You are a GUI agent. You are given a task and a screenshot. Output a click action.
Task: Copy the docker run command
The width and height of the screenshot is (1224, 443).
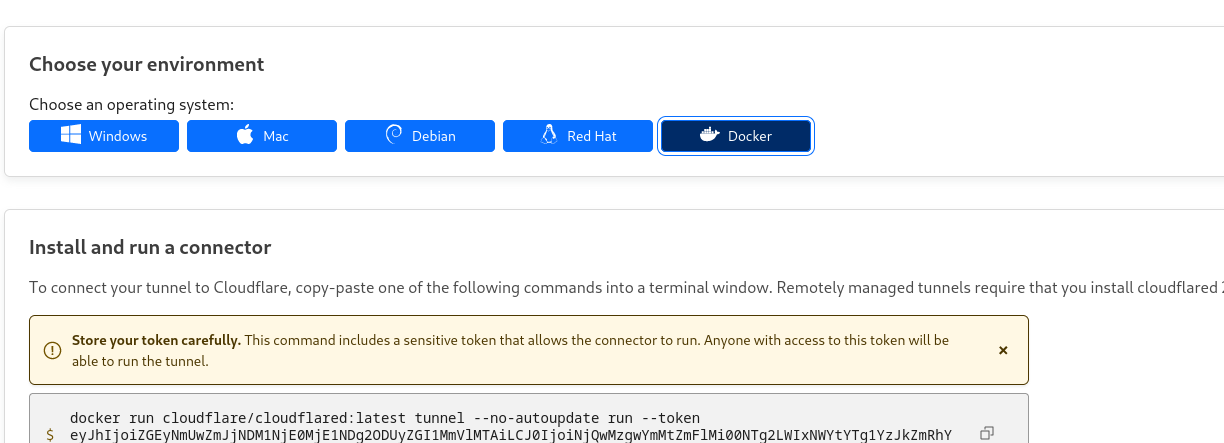(x=987, y=433)
